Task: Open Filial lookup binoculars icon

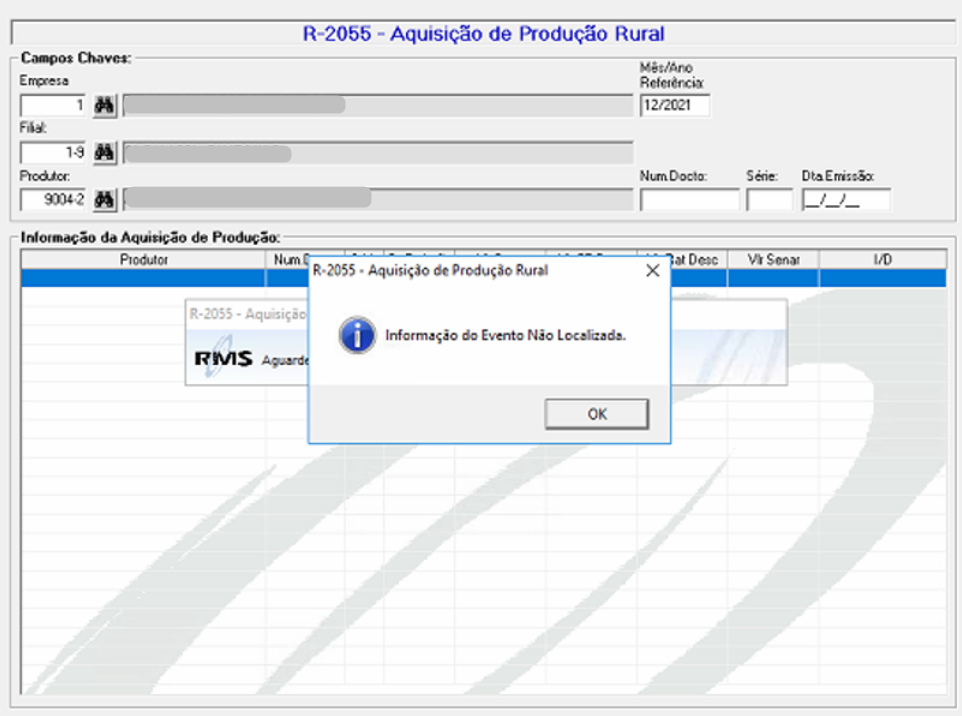Action: (x=104, y=152)
